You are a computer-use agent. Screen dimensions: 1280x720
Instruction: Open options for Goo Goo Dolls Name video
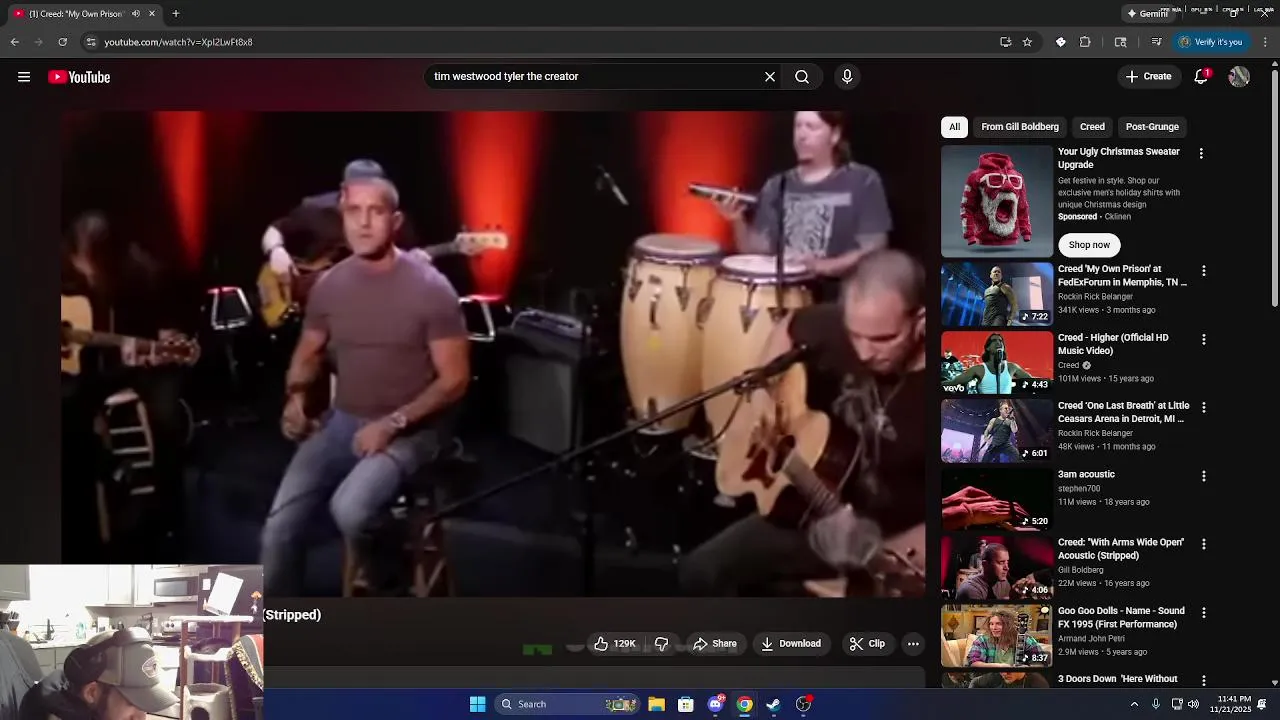point(1204,612)
